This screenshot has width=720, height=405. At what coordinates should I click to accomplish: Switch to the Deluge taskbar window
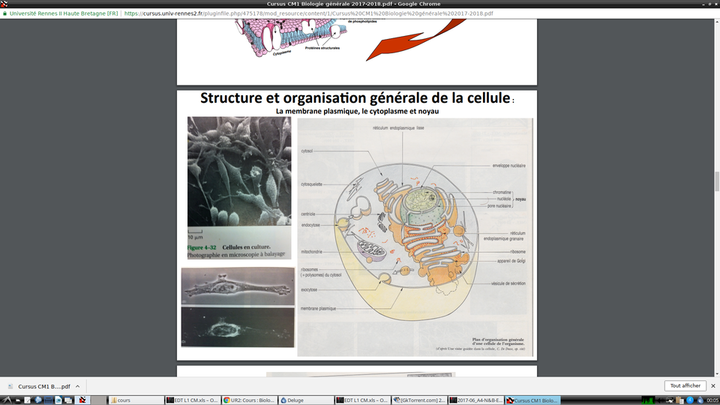point(306,400)
